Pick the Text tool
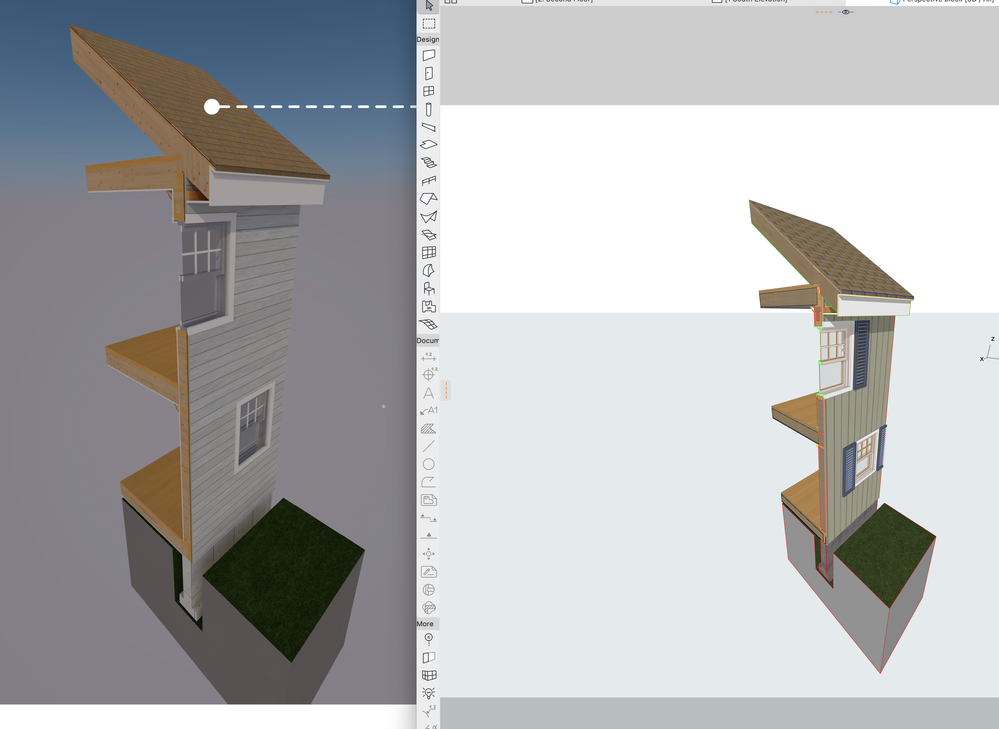Viewport: 999px width, 729px height. tap(429, 393)
